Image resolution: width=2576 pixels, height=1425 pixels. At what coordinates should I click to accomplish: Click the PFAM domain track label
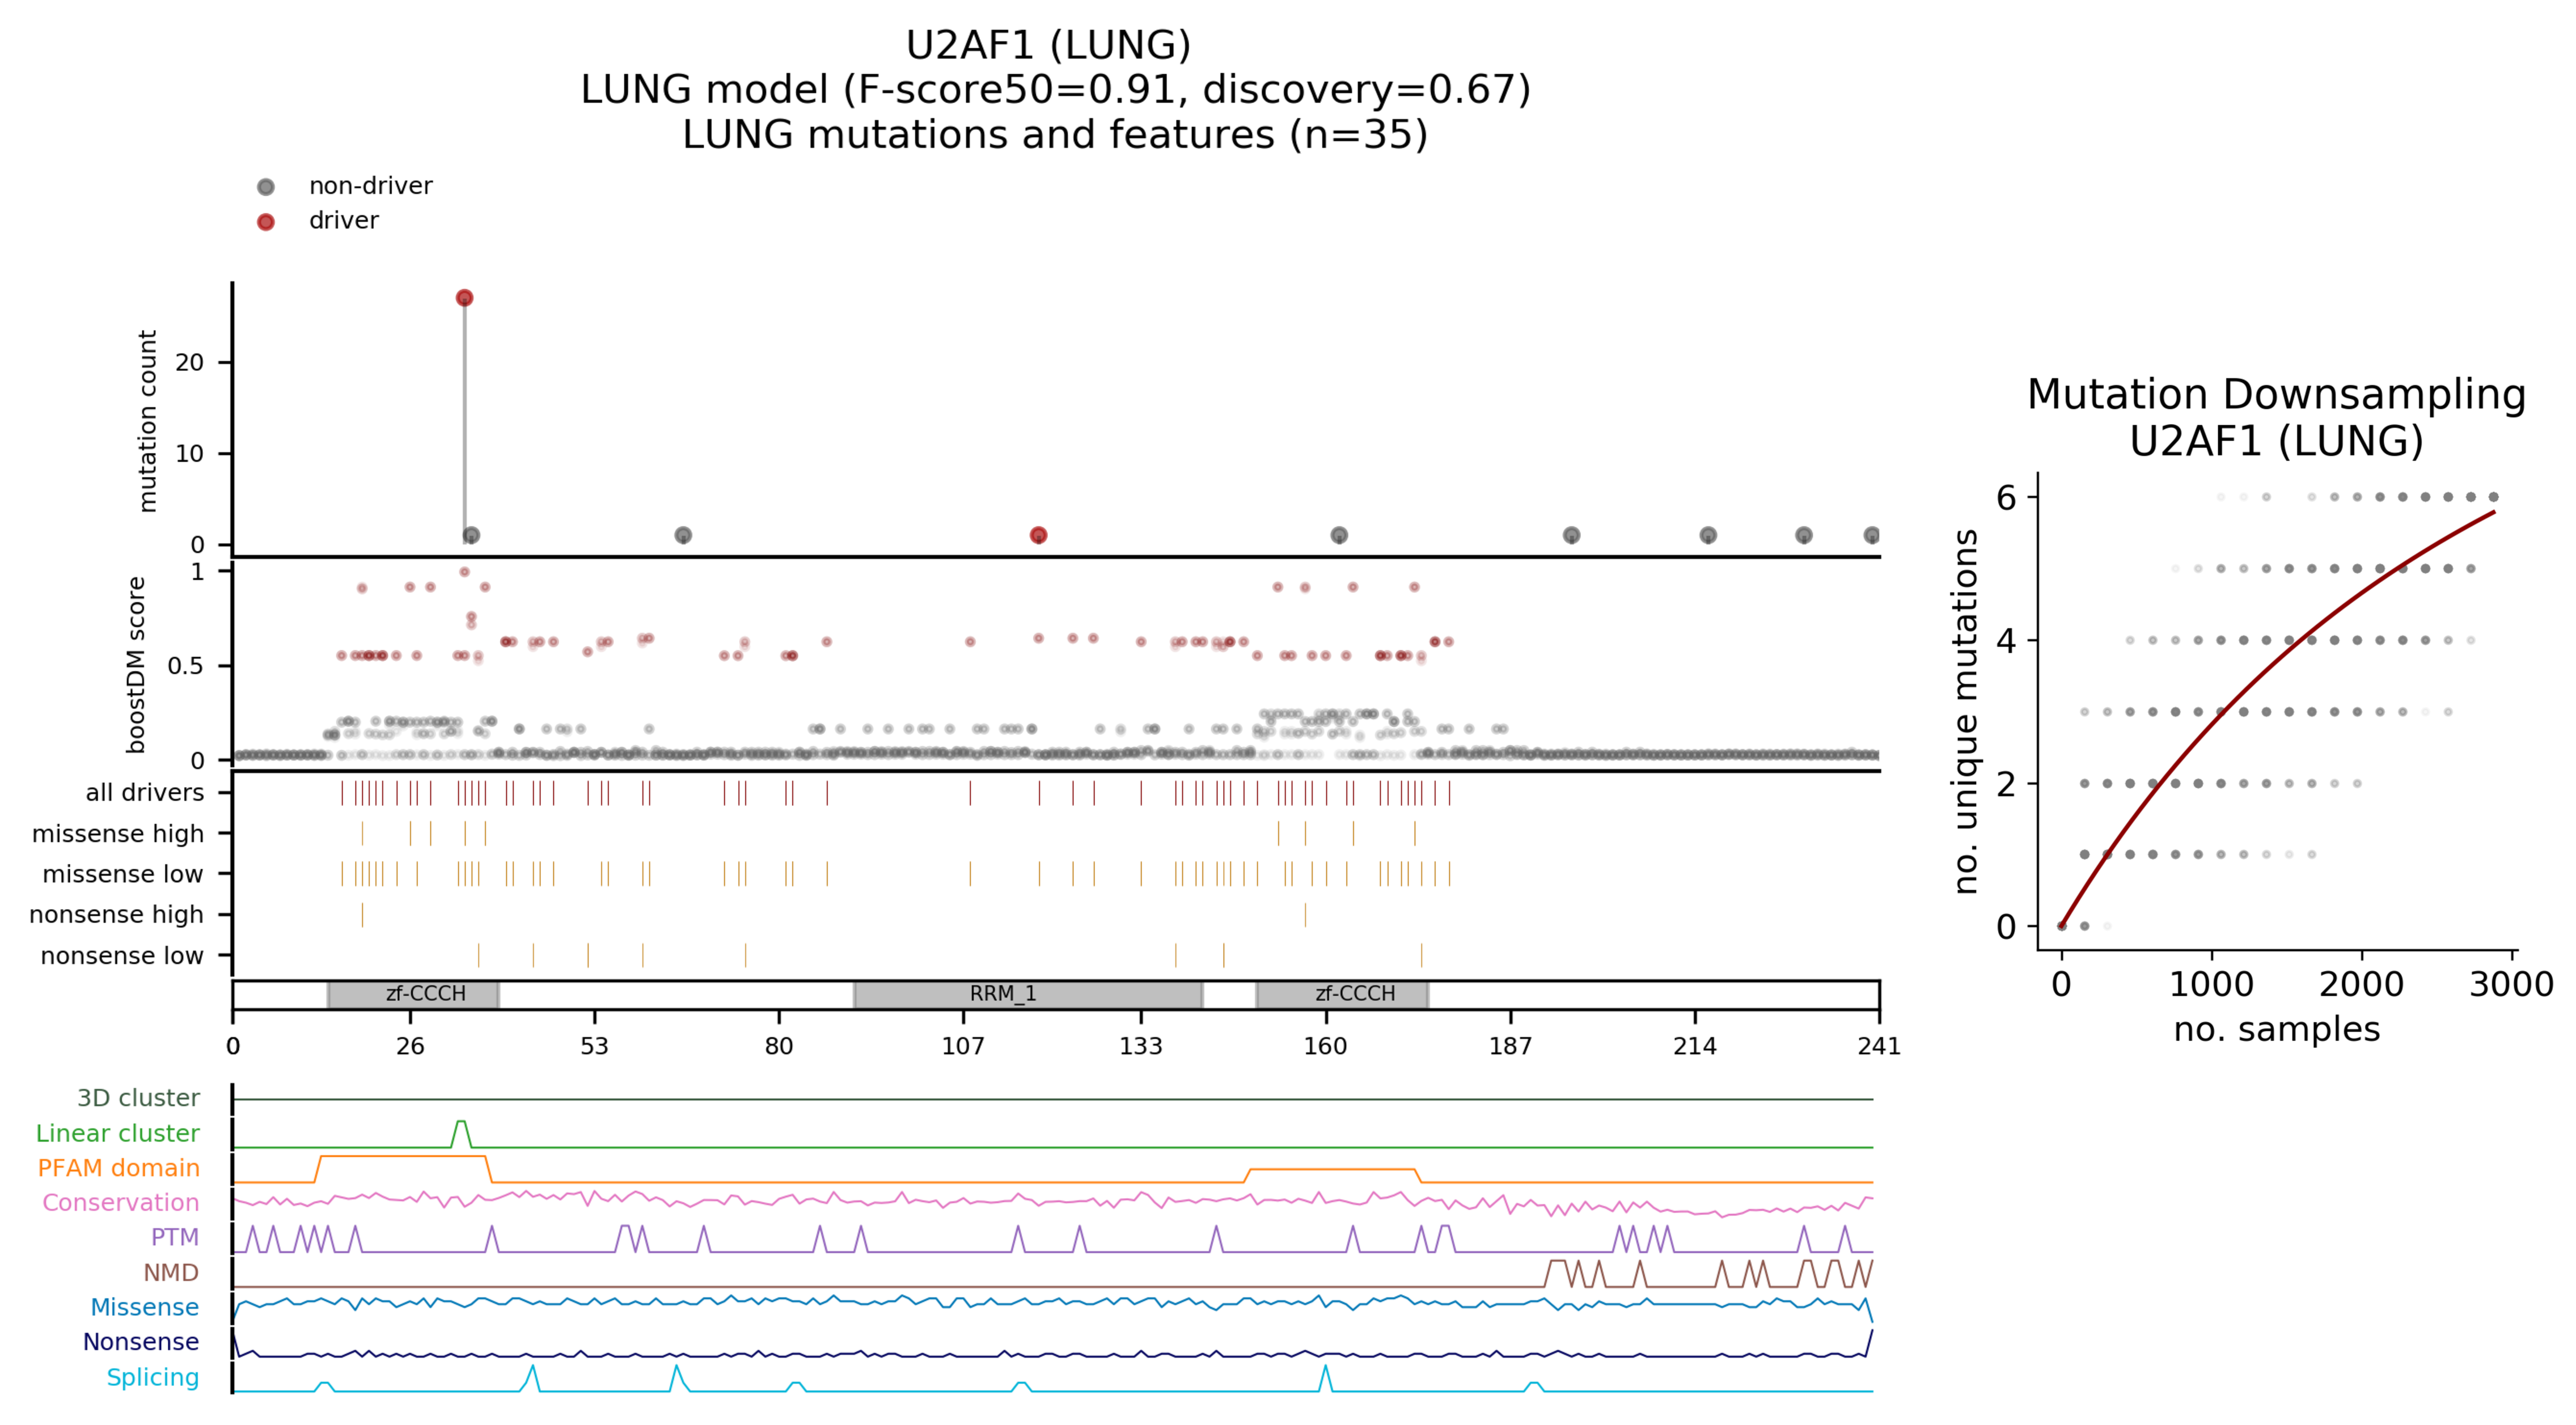point(119,1168)
